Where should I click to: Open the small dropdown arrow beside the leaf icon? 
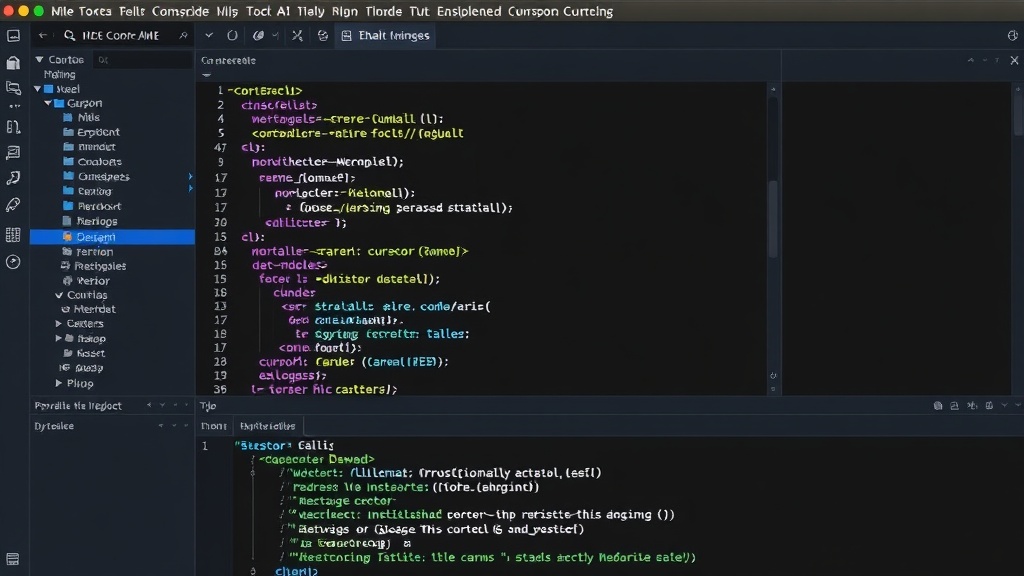(x=275, y=35)
